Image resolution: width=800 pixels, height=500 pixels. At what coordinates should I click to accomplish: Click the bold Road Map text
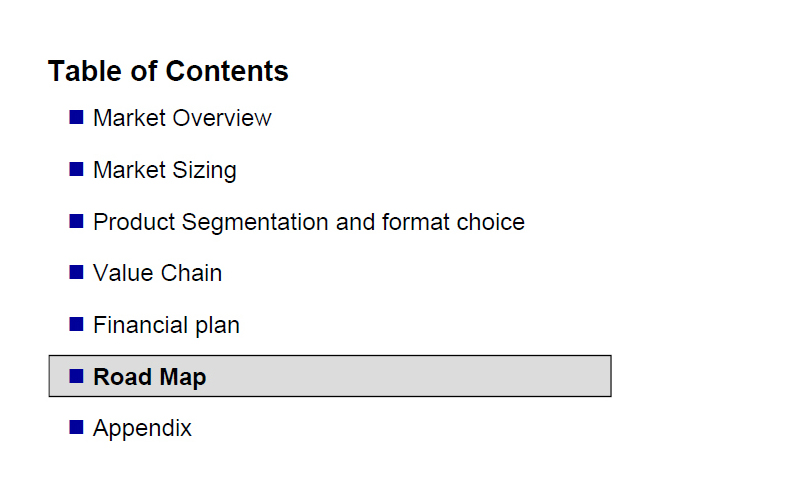point(149,378)
